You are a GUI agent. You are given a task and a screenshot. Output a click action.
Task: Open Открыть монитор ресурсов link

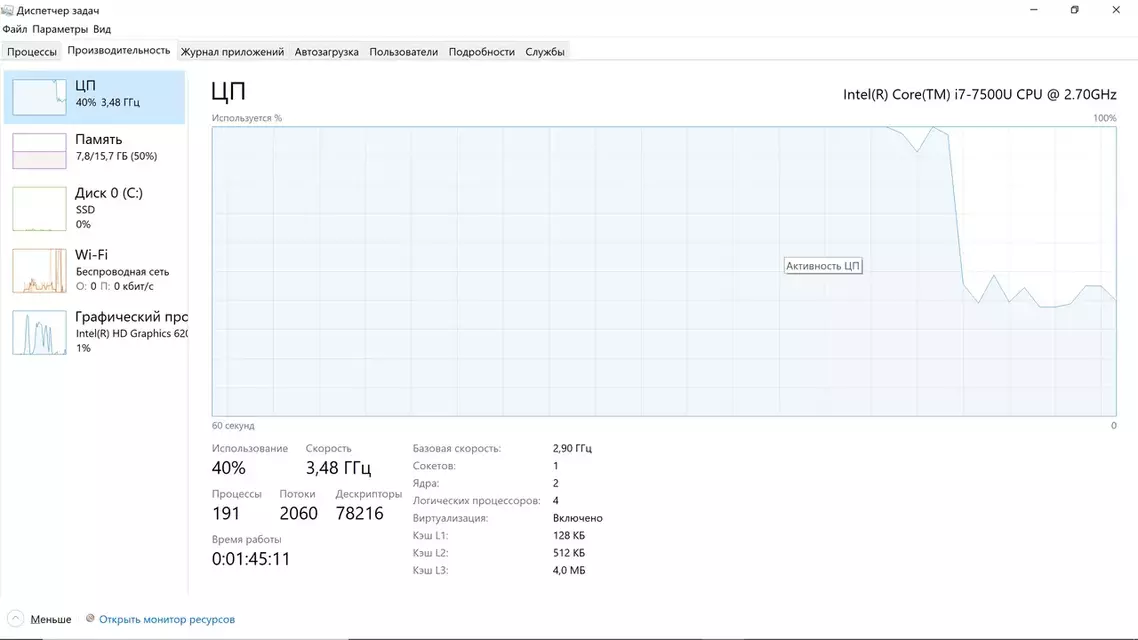pos(167,619)
